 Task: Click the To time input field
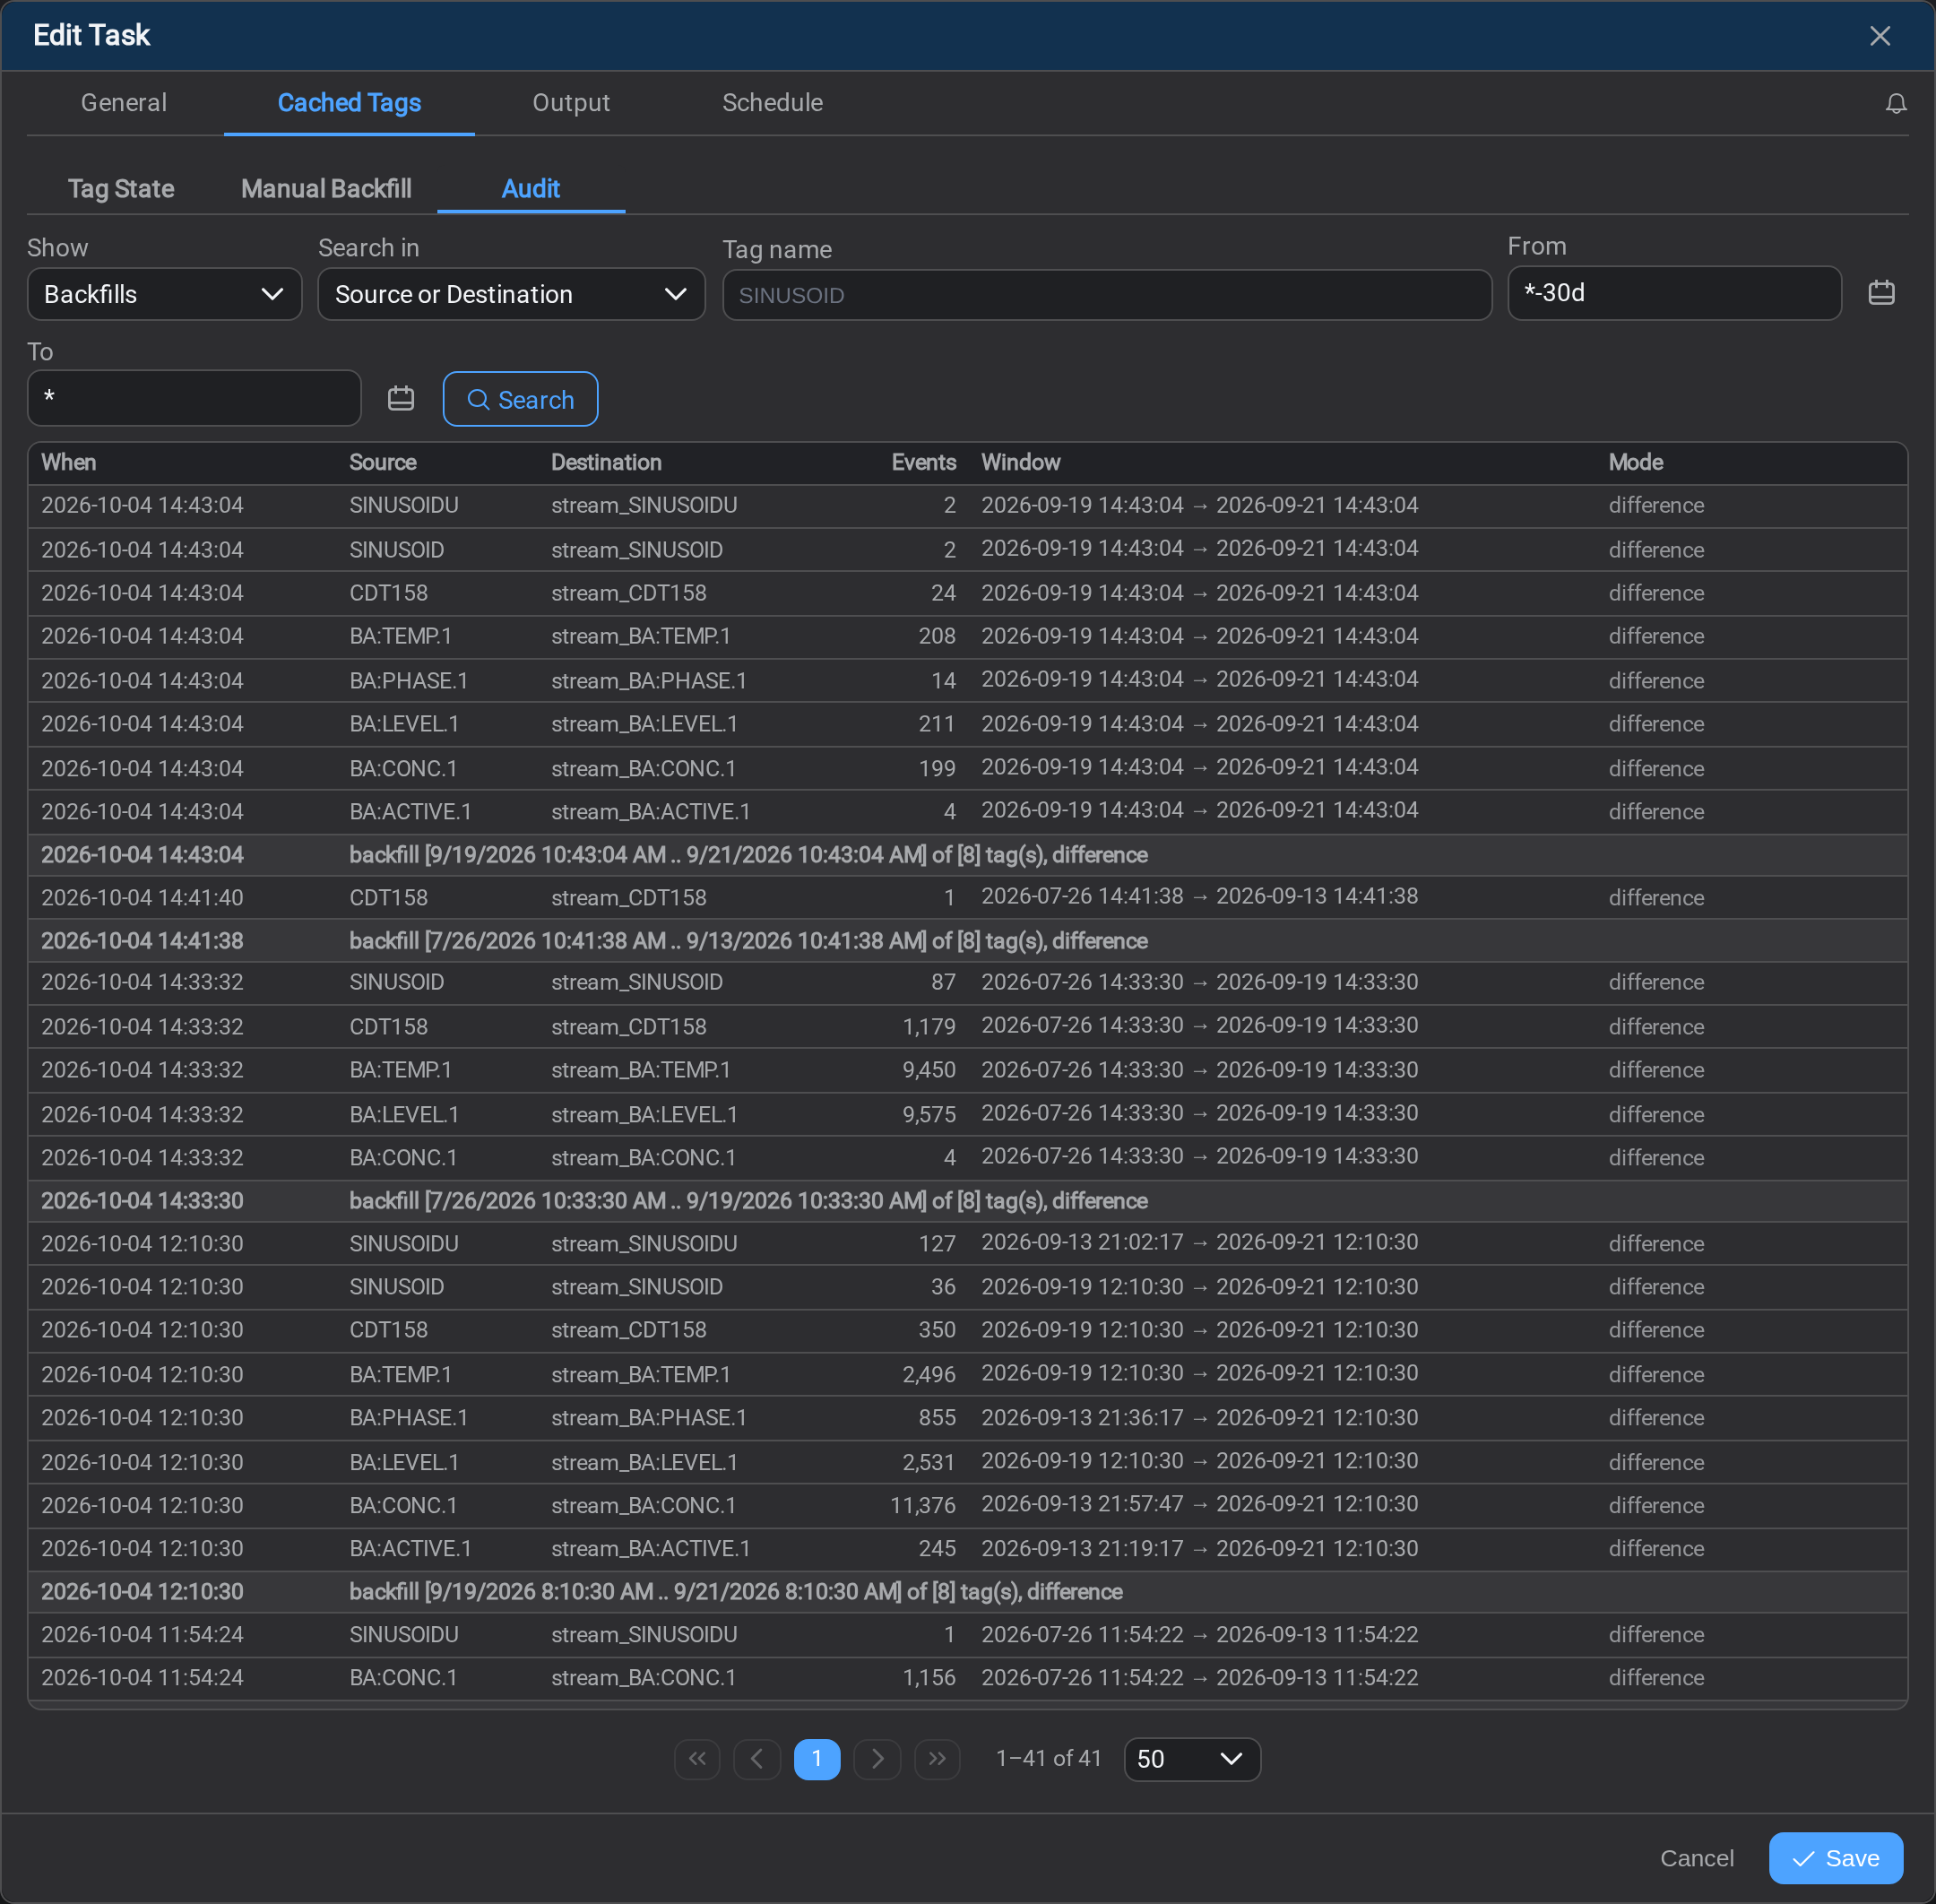click(x=194, y=398)
